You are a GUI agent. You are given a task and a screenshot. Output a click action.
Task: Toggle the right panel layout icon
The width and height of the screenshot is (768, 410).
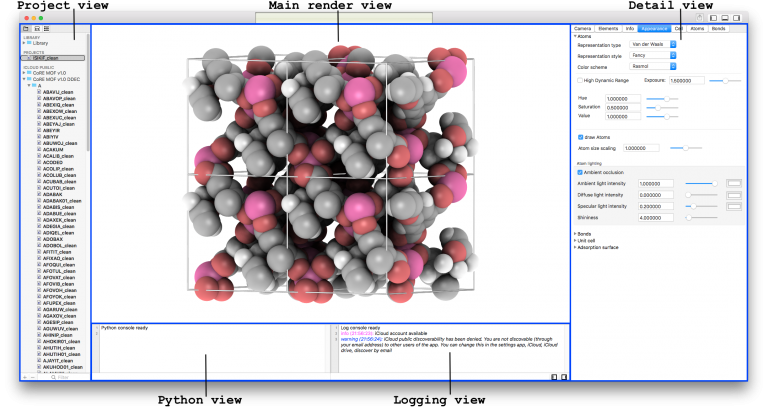737,17
